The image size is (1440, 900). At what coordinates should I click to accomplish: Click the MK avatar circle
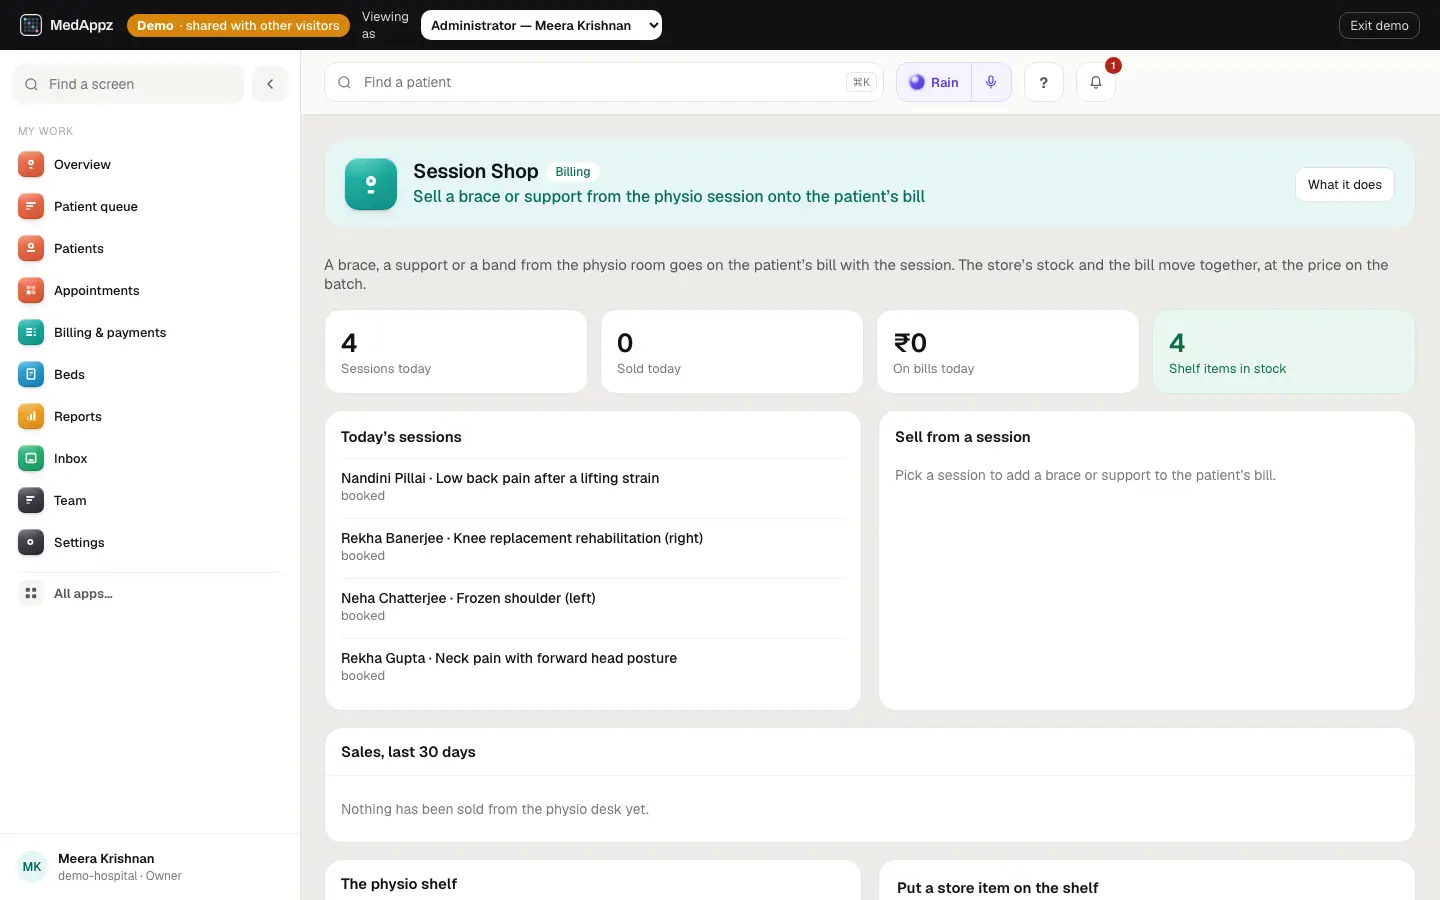[x=32, y=866]
